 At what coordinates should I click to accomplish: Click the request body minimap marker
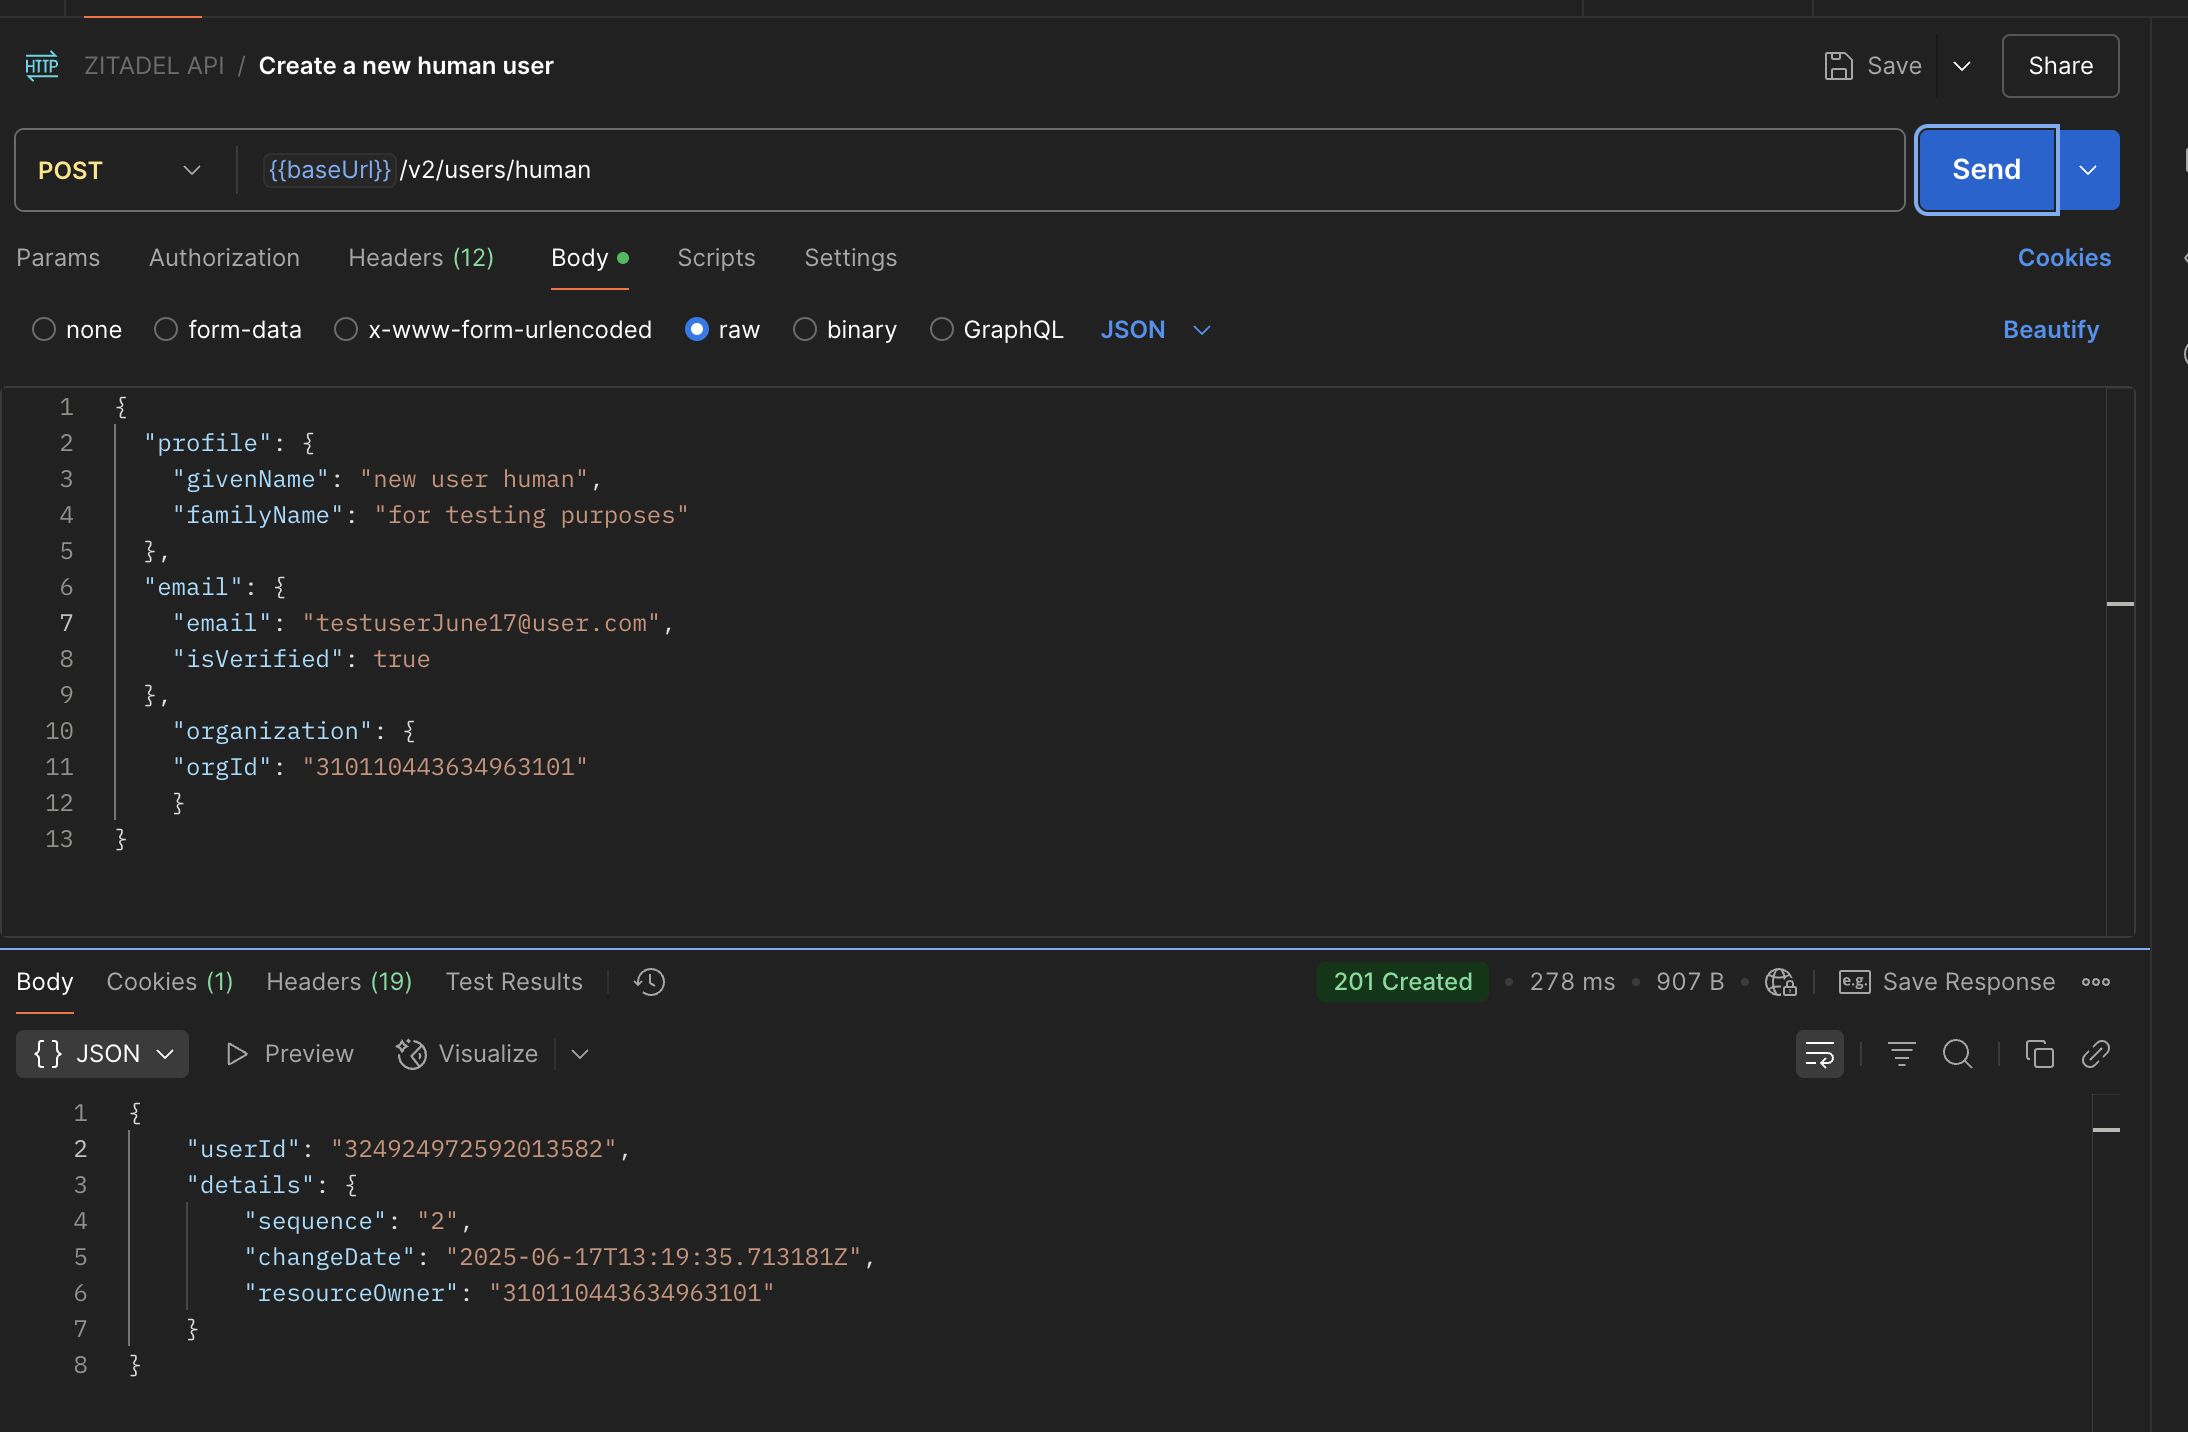[x=2120, y=604]
